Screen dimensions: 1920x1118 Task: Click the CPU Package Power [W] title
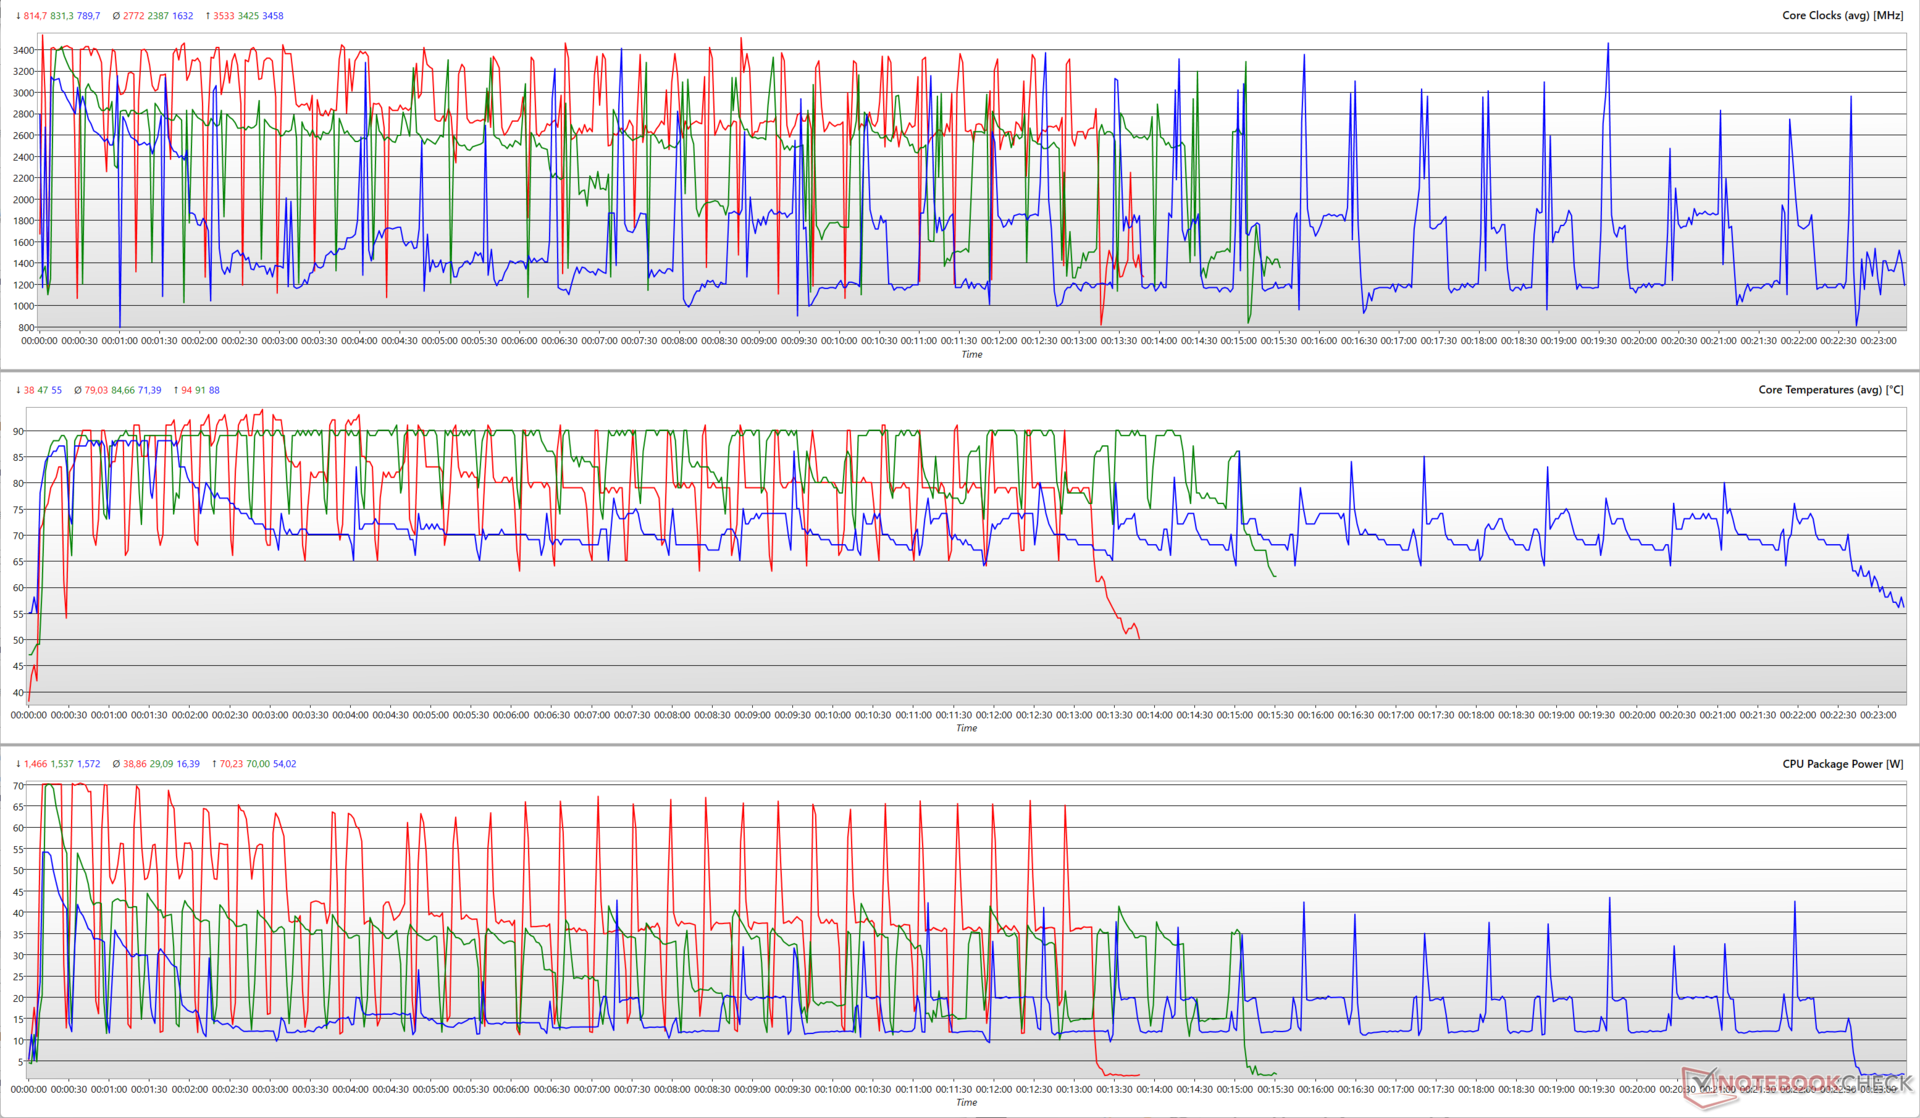(x=1842, y=764)
